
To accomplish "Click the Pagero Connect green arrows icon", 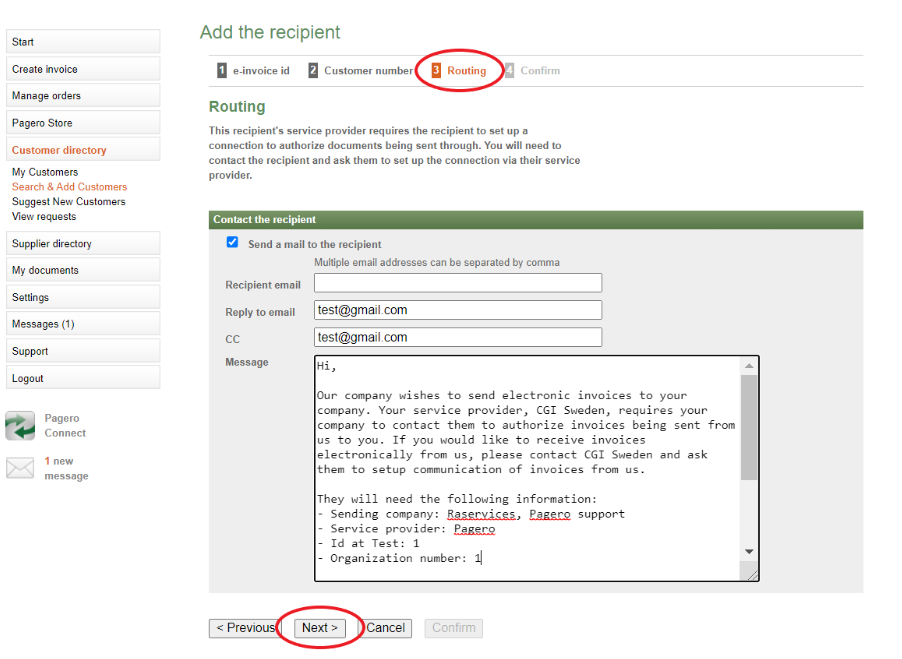I will (20, 426).
